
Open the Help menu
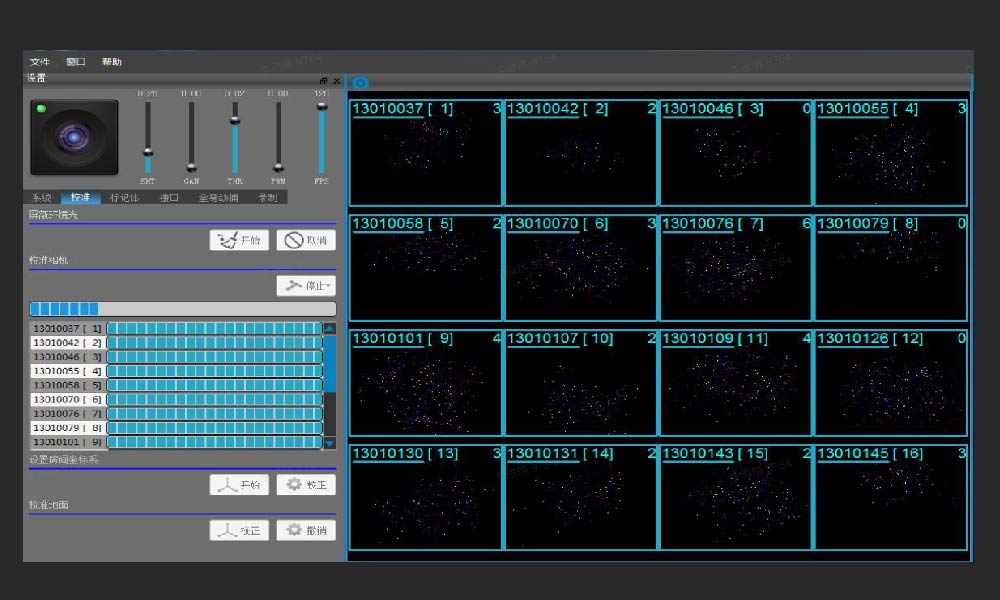point(111,62)
